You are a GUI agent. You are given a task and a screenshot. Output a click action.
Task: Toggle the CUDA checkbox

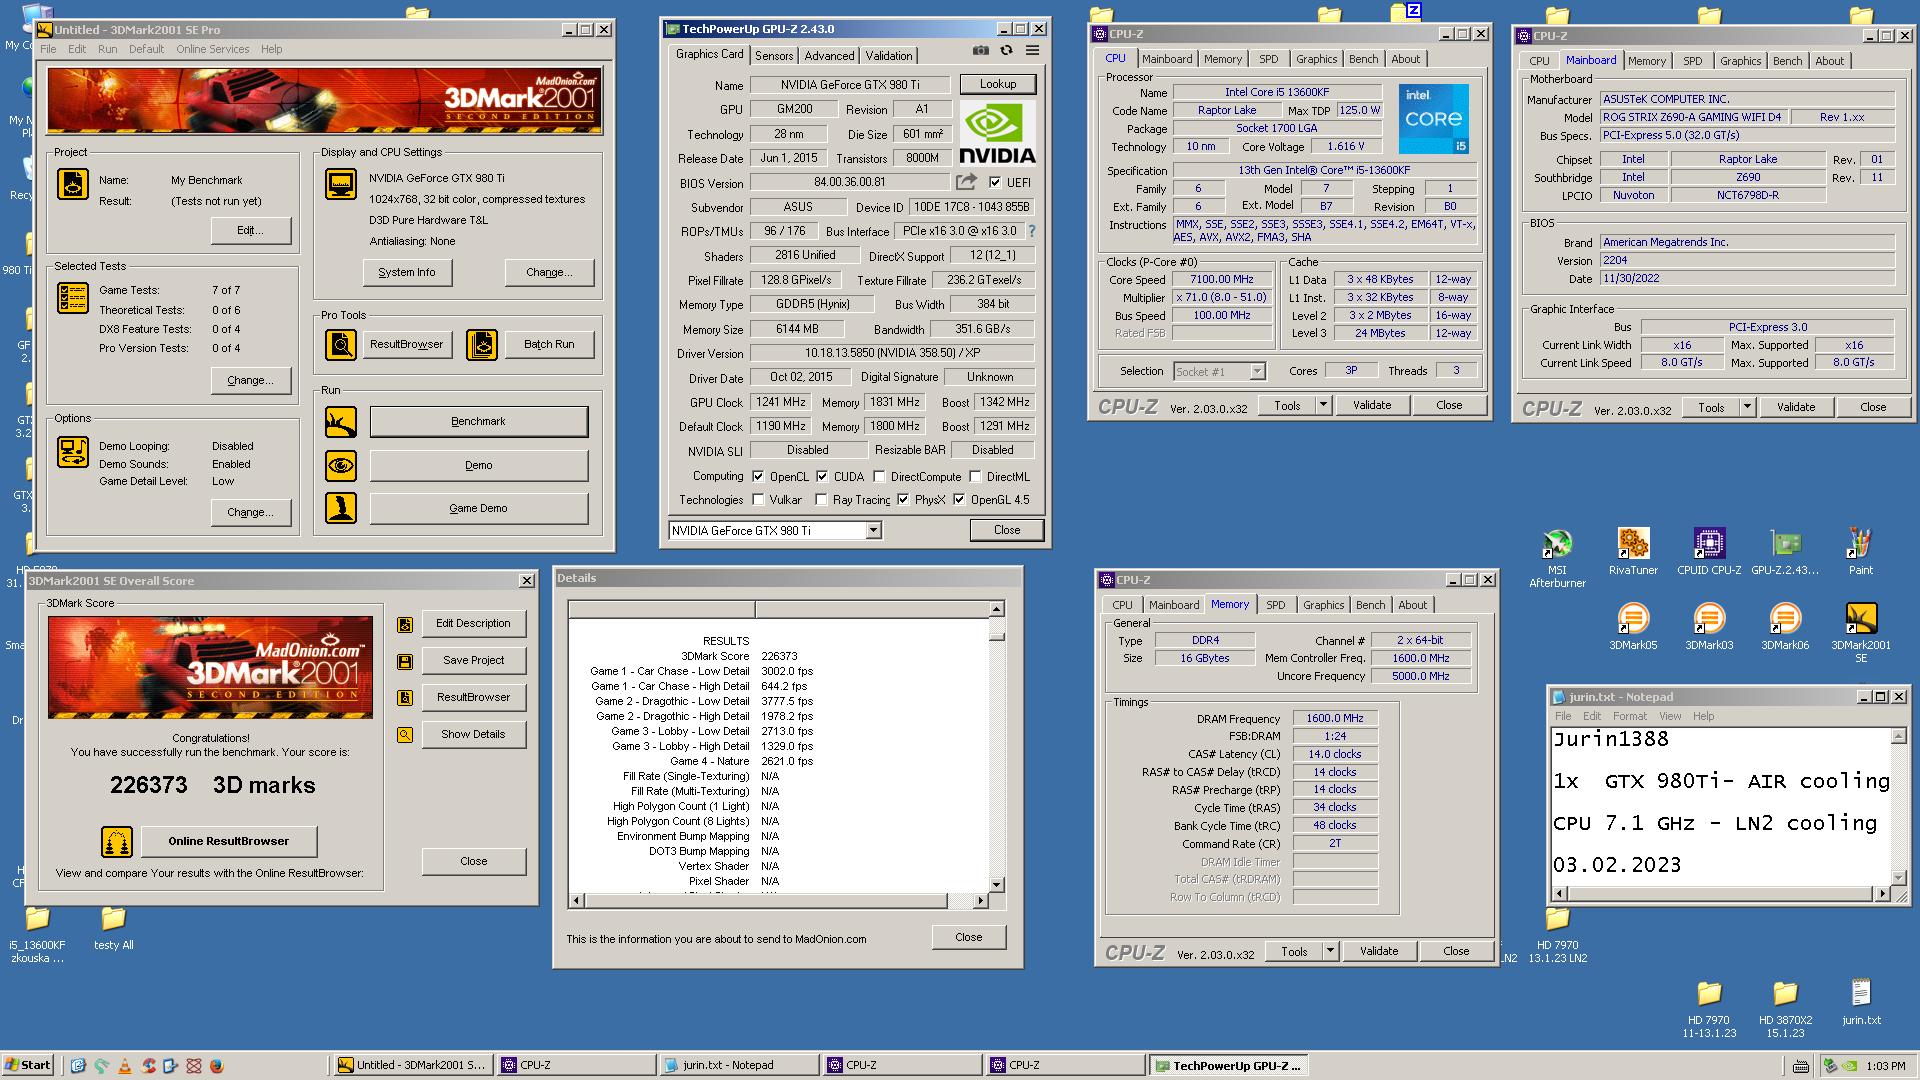(822, 477)
